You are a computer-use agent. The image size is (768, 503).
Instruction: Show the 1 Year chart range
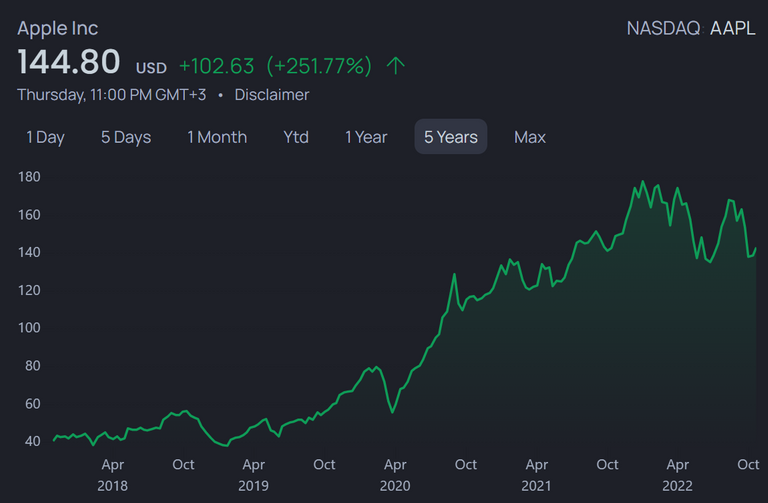(366, 137)
